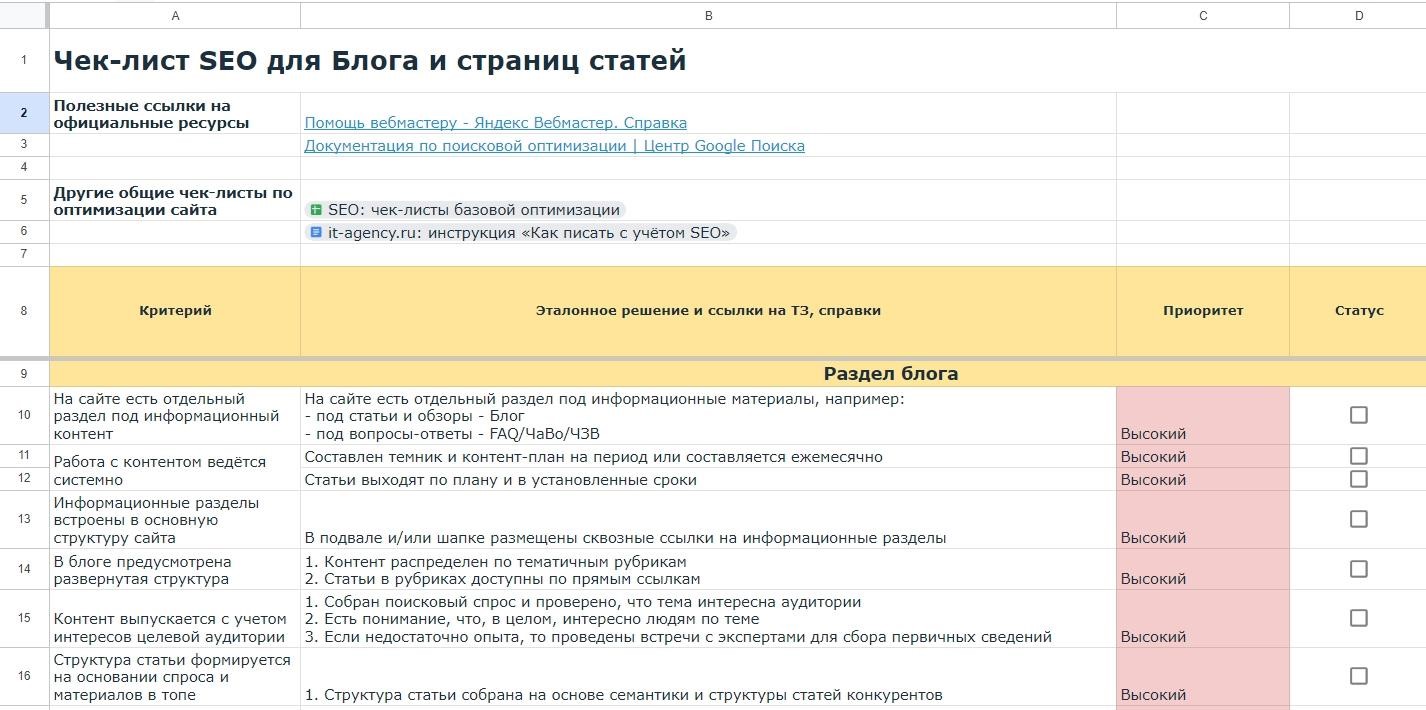Select the 'Раздел блога' section header cell

click(889, 372)
